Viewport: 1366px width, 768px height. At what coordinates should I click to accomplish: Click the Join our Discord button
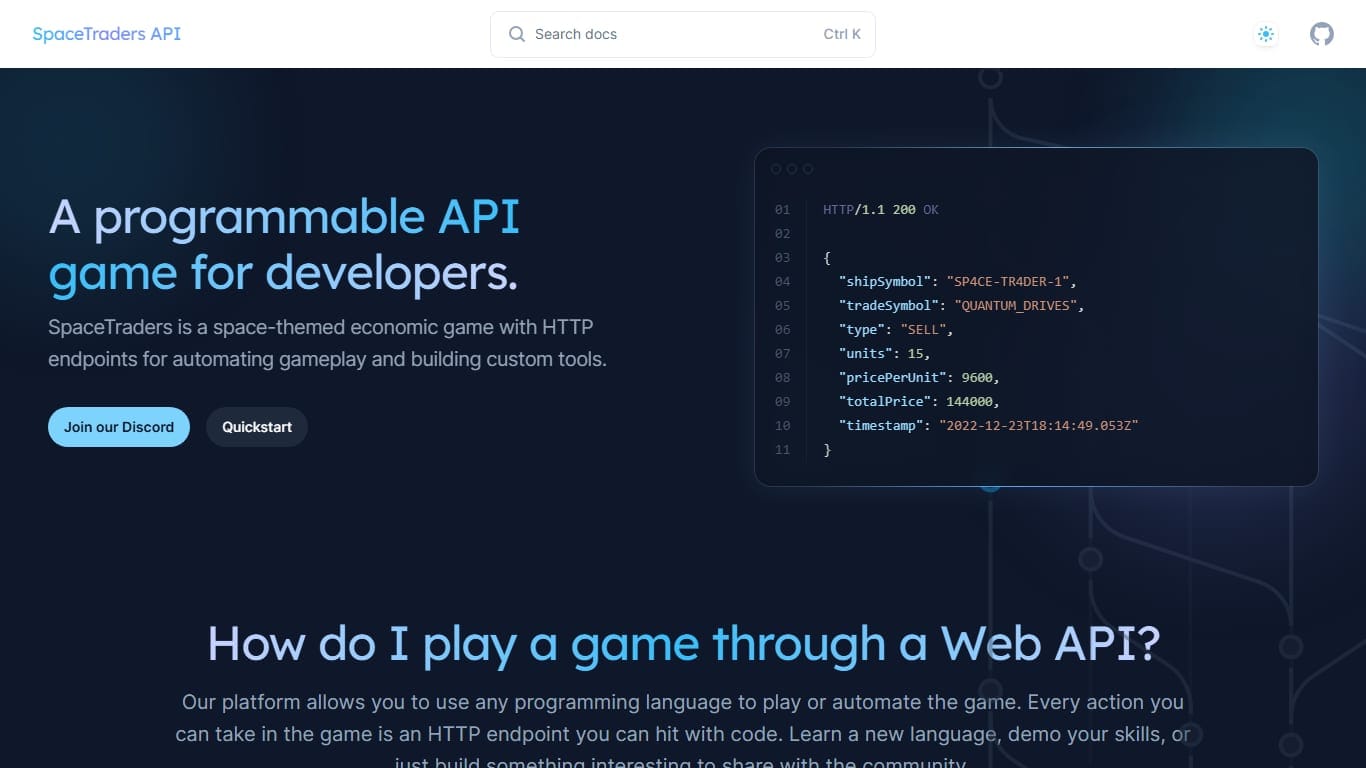pos(119,427)
